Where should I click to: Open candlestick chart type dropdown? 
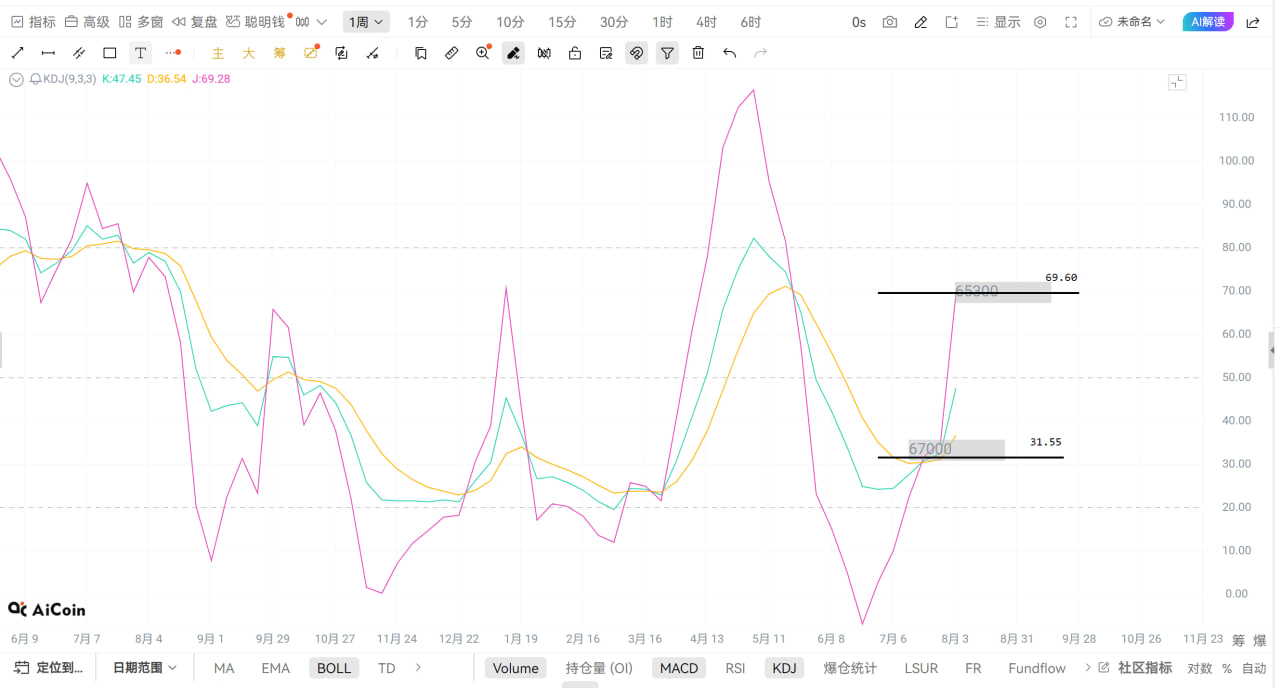(x=311, y=22)
